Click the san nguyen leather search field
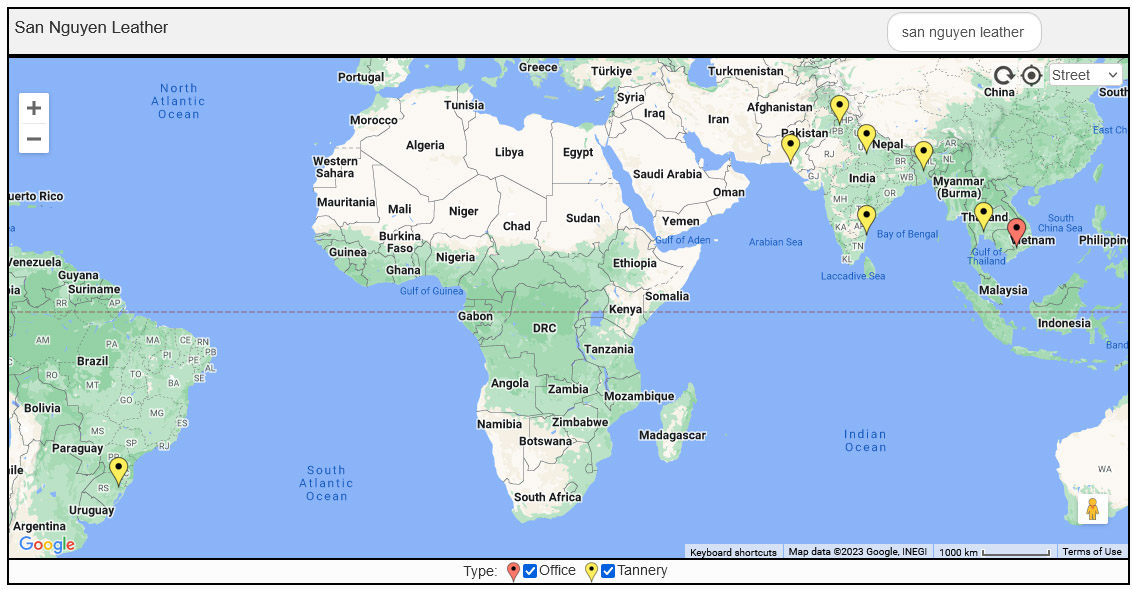The width and height of the screenshot is (1132, 590). point(963,32)
